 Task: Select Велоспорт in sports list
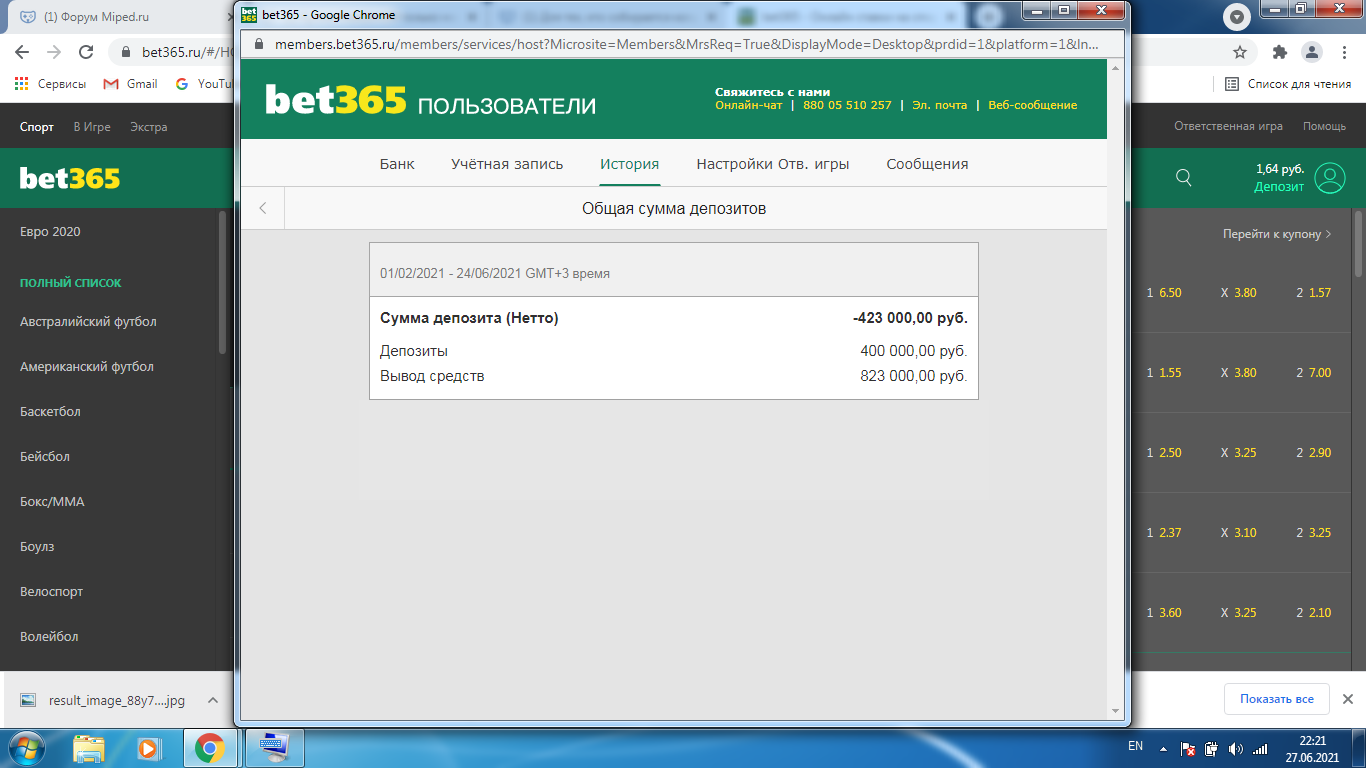coord(51,592)
